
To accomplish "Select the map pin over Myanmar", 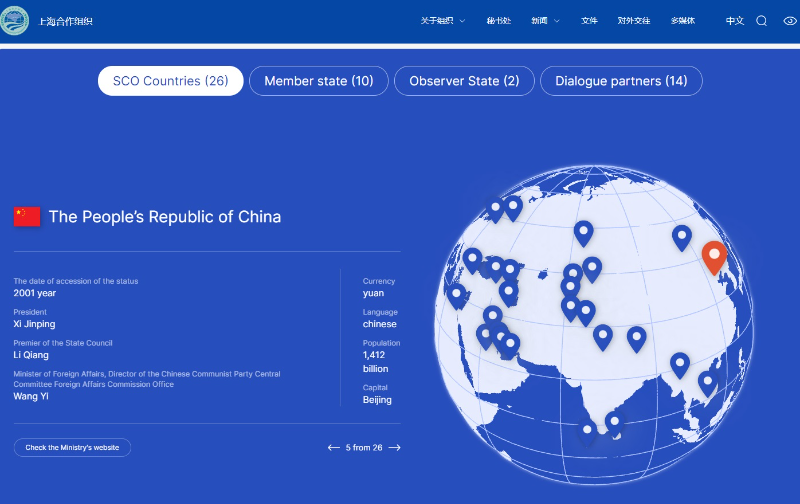I will pyautogui.click(x=680, y=365).
